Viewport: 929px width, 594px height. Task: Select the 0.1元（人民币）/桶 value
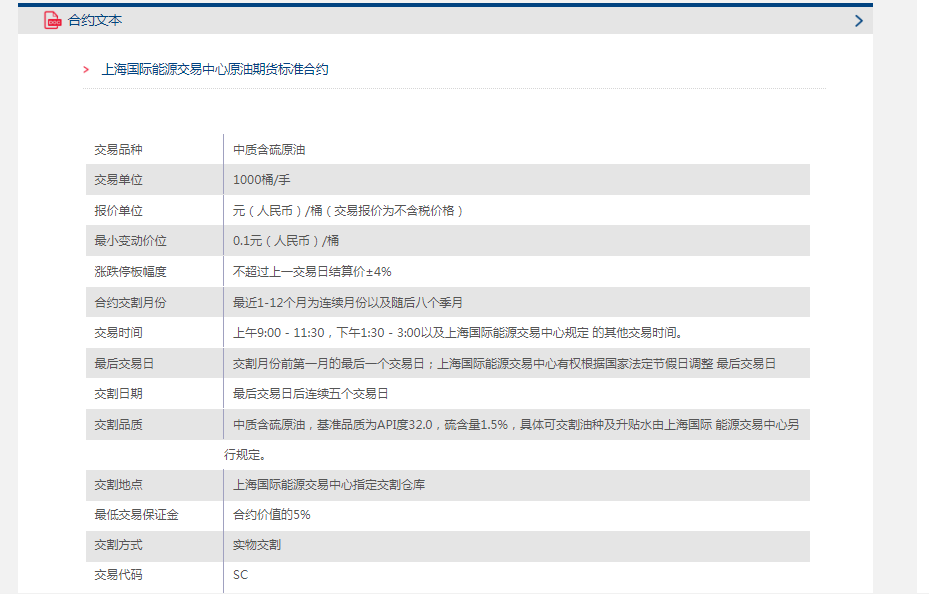click(286, 241)
